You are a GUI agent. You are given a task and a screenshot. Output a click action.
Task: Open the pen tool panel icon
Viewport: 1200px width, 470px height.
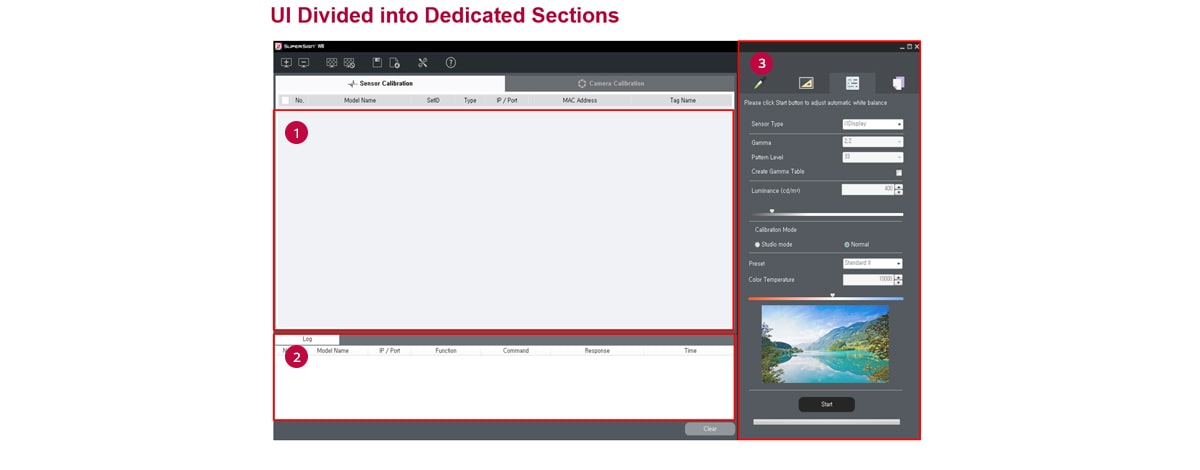(x=759, y=84)
